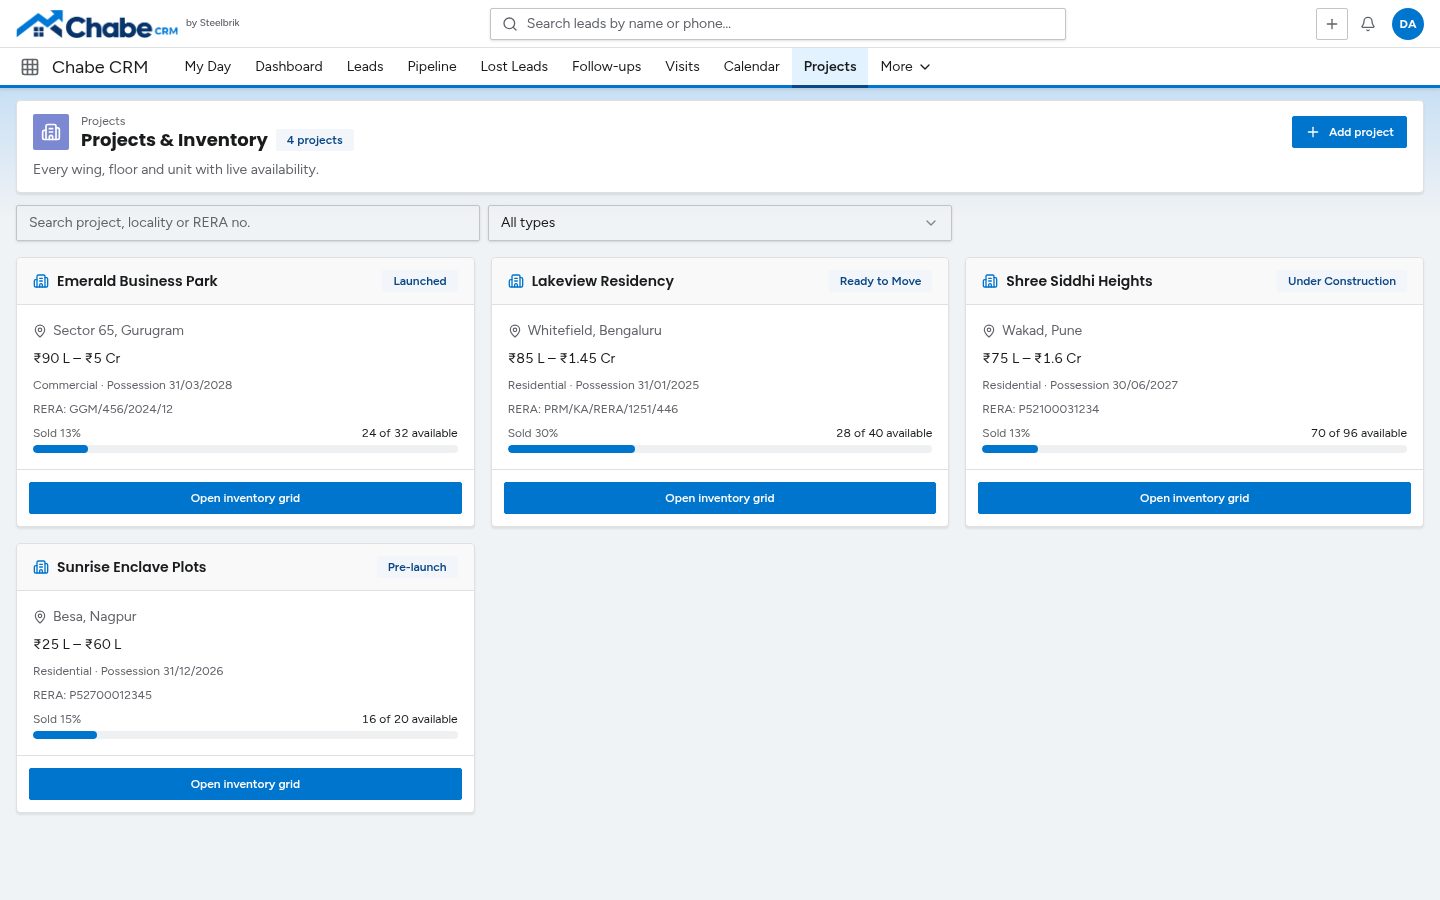Viewport: 1440px width, 900px height.
Task: Click the search magnifier icon in top bar
Action: (x=510, y=24)
